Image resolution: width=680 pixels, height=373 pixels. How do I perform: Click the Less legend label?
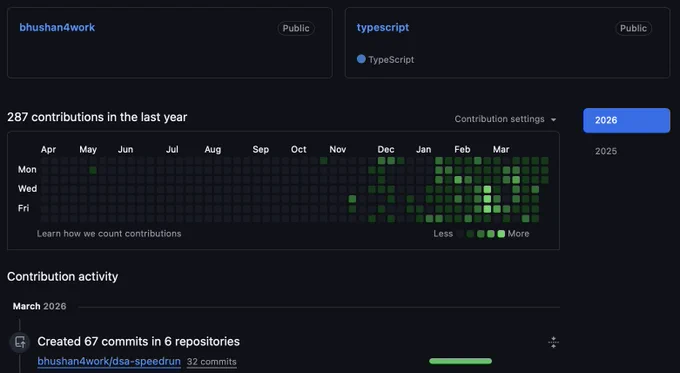443,234
